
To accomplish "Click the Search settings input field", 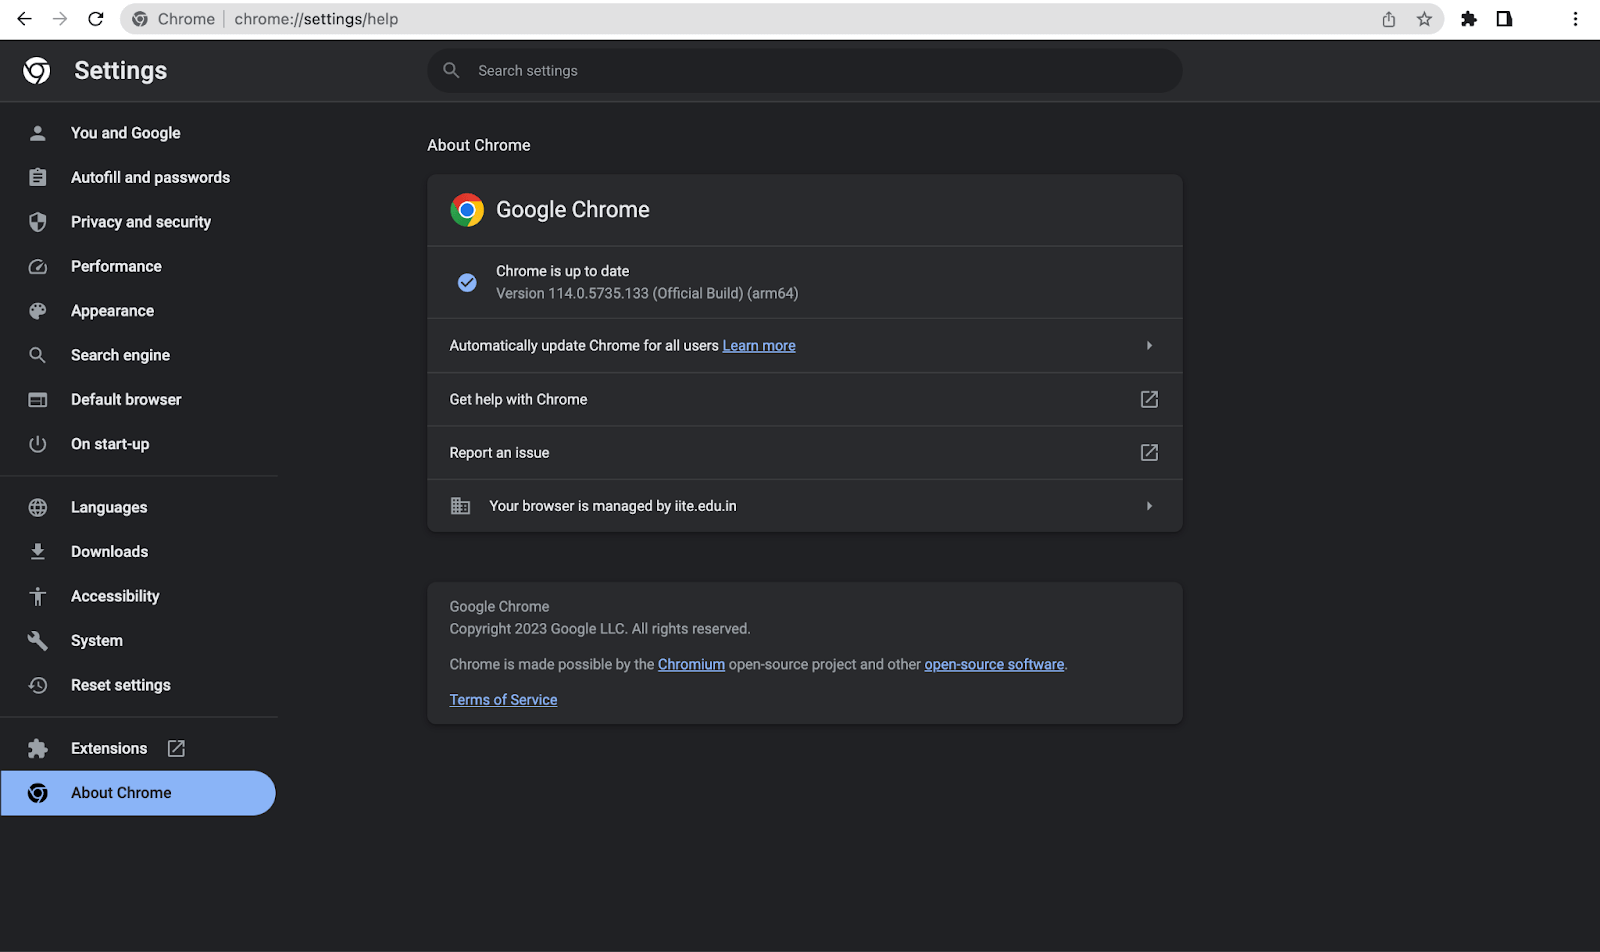I will click(805, 71).
